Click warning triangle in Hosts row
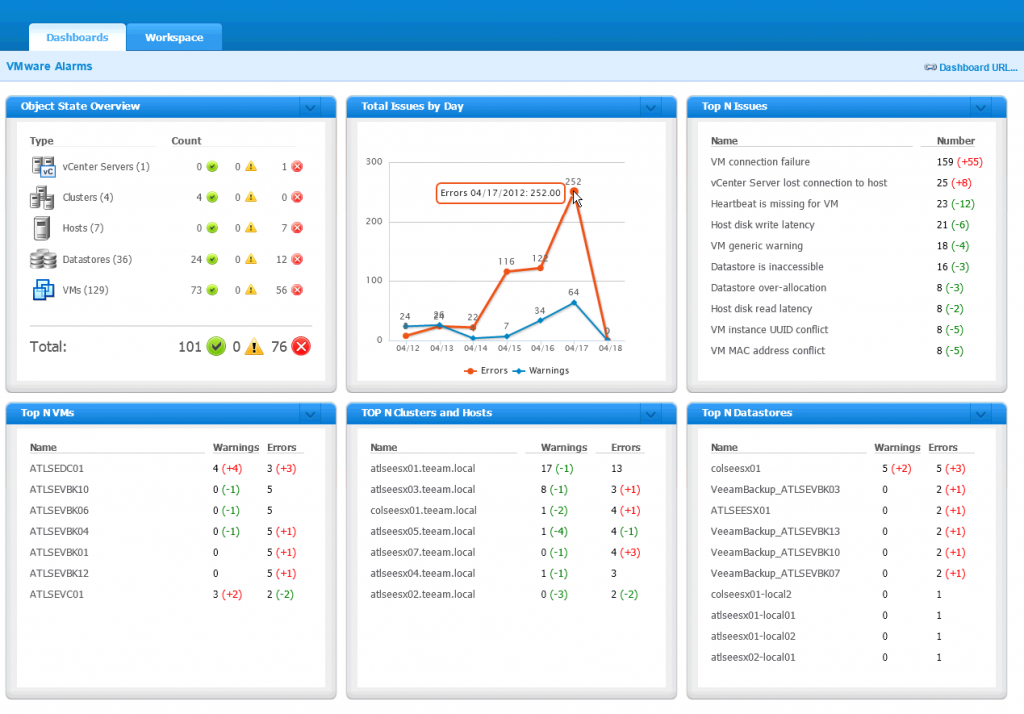 coord(251,228)
